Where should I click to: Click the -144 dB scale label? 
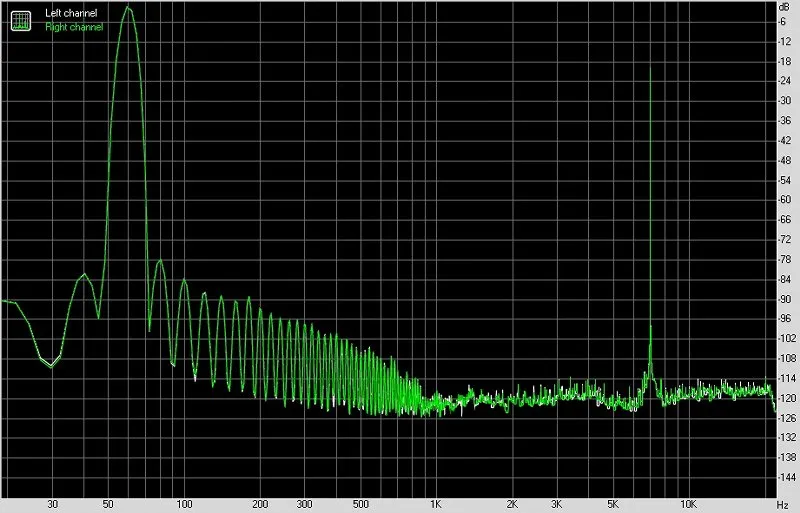(x=787, y=477)
